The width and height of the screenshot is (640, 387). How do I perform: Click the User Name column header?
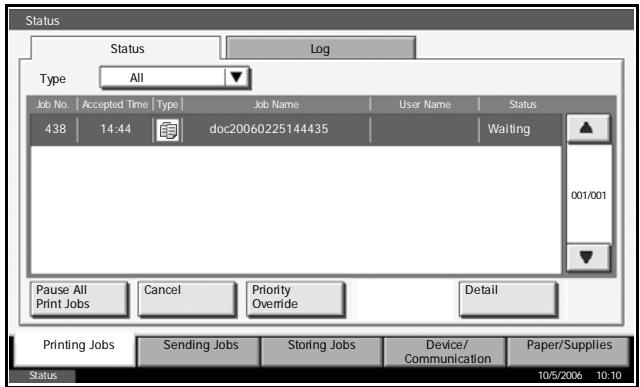[x=425, y=105]
